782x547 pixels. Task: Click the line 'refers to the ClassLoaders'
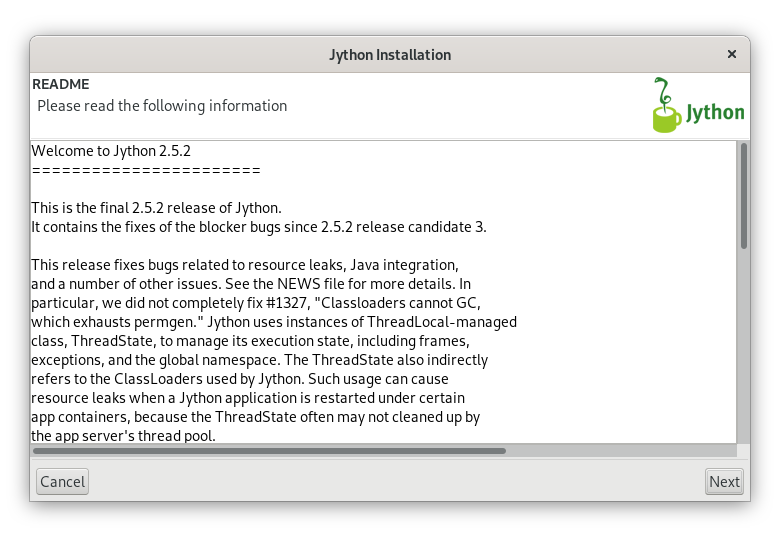pyautogui.click(x=240, y=378)
